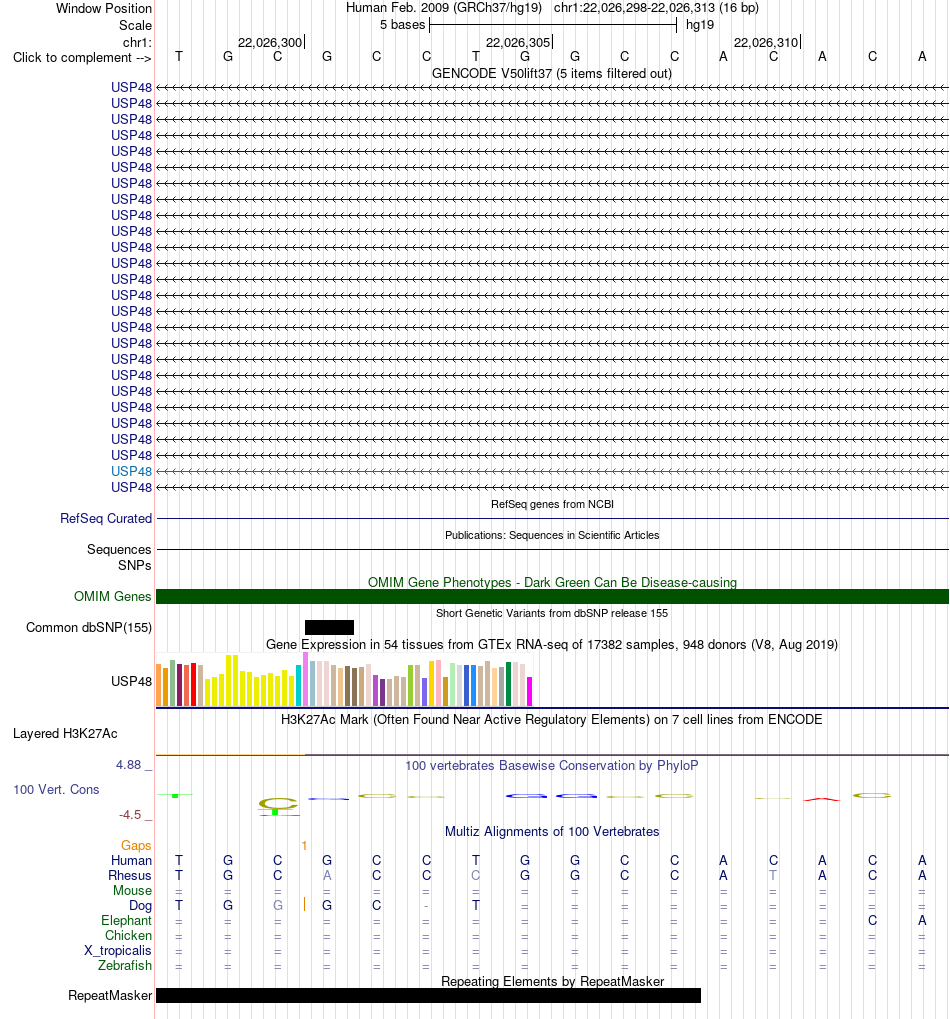Screen dimensions: 950x1019
Task: Open GTEx 'Gene Expression in 54 tissues' title
Action: [552, 645]
